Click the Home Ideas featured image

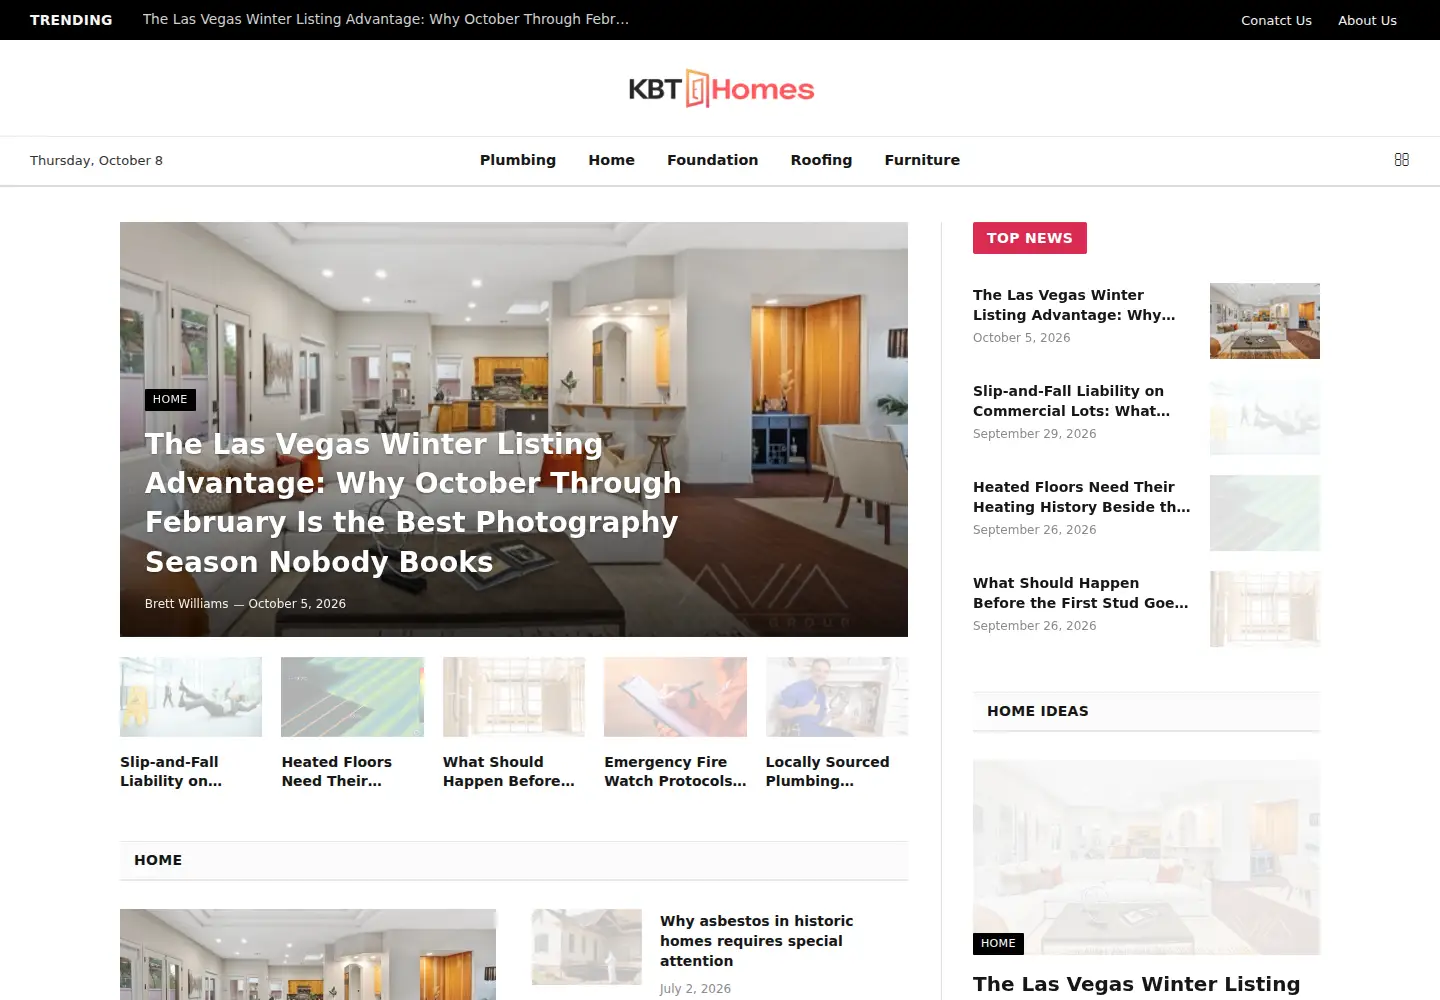coord(1146,857)
